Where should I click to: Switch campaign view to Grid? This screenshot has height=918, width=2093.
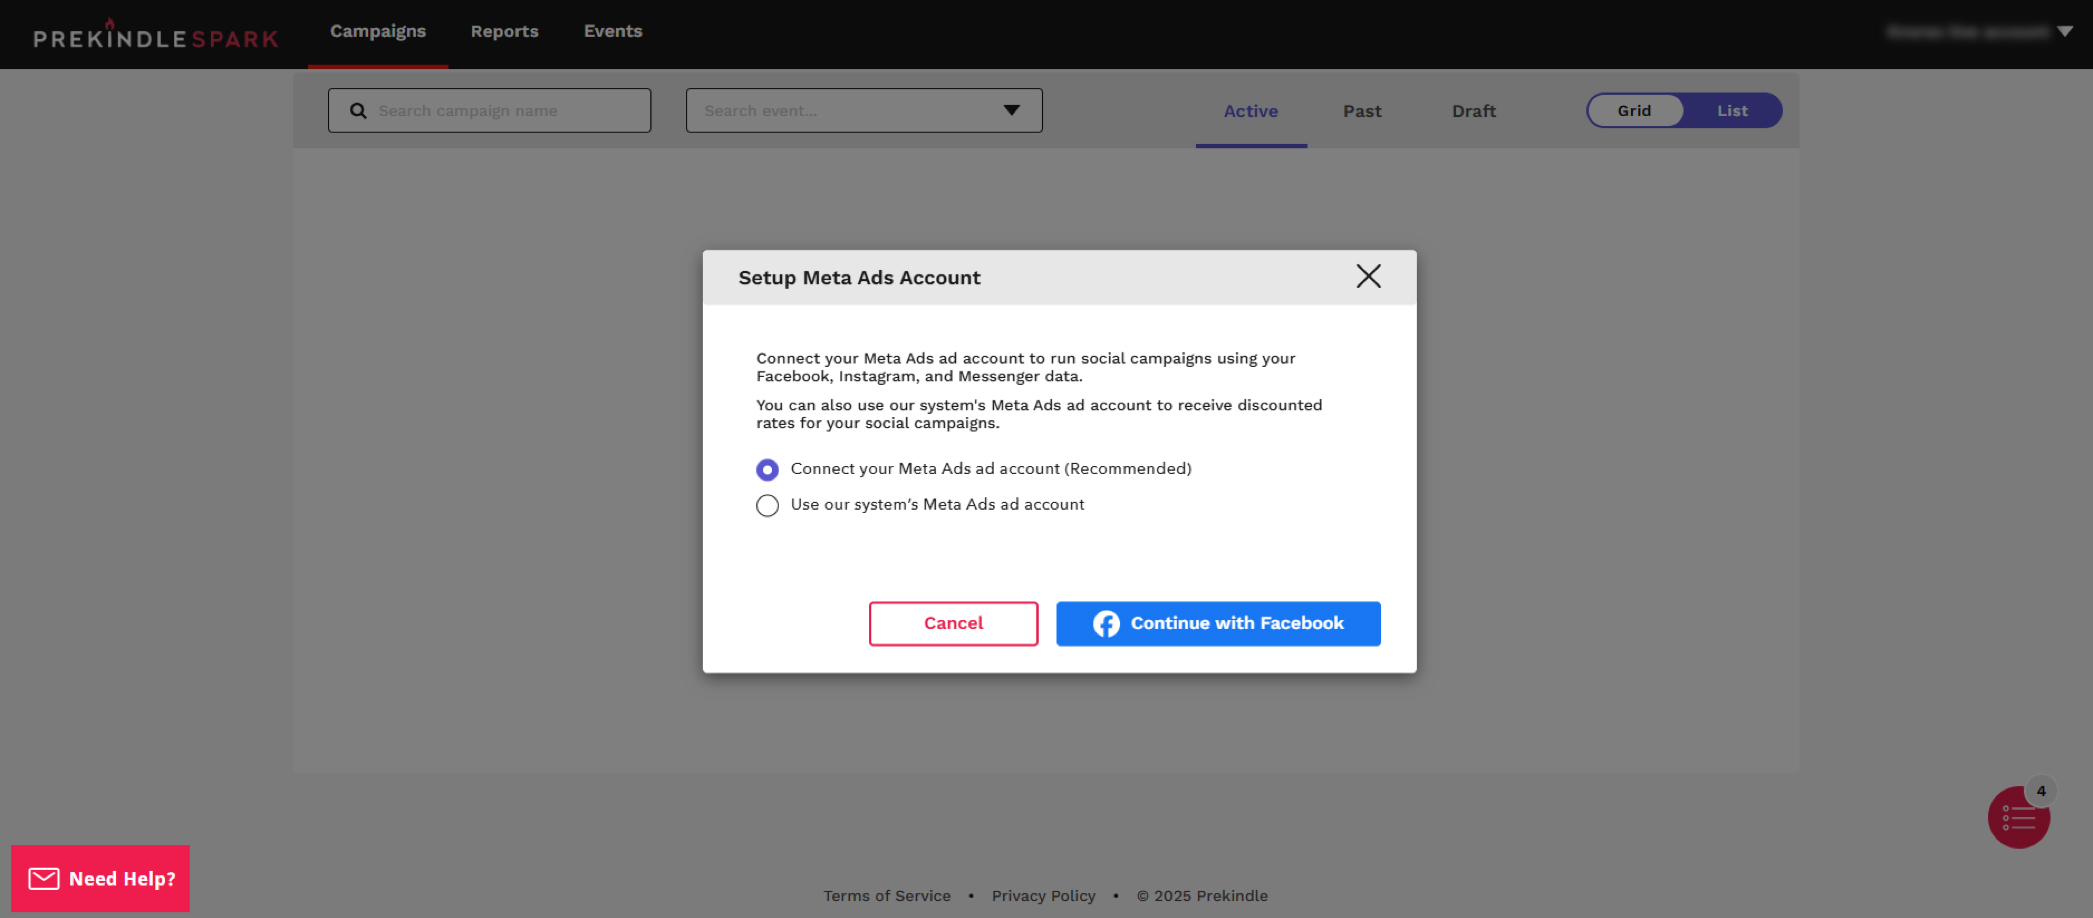tap(1634, 111)
